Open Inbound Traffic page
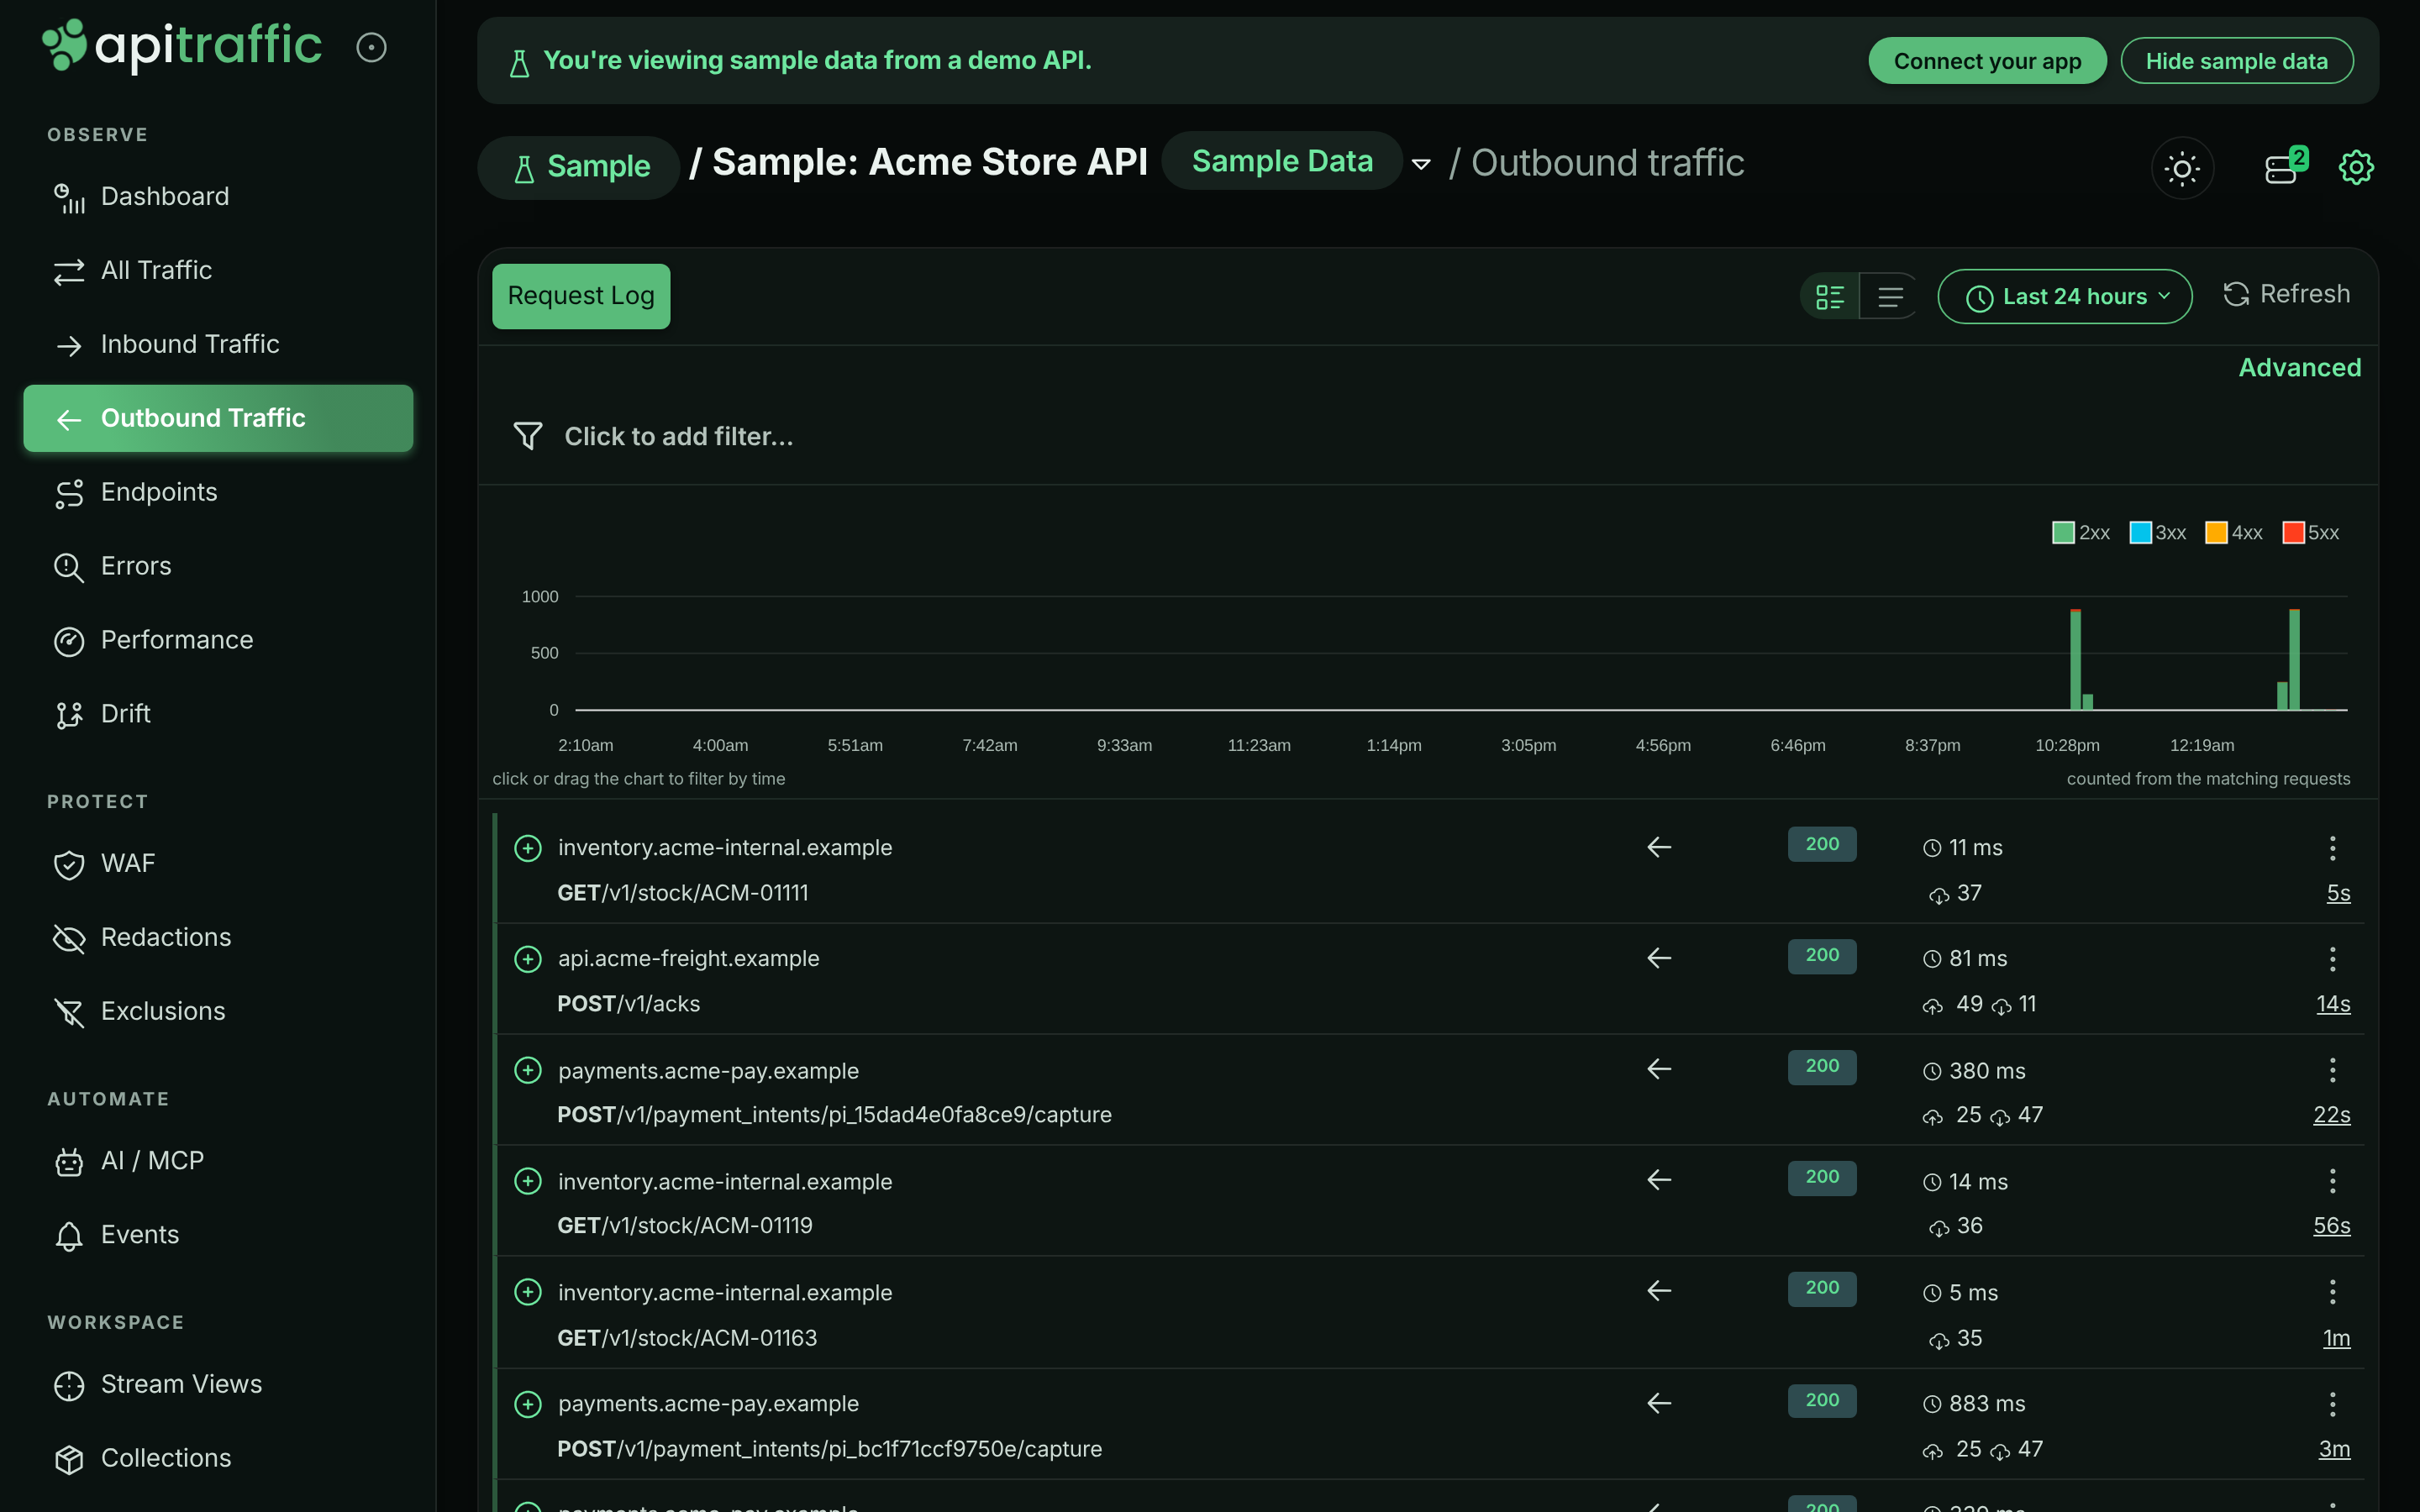The width and height of the screenshot is (2420, 1512). pos(218,345)
